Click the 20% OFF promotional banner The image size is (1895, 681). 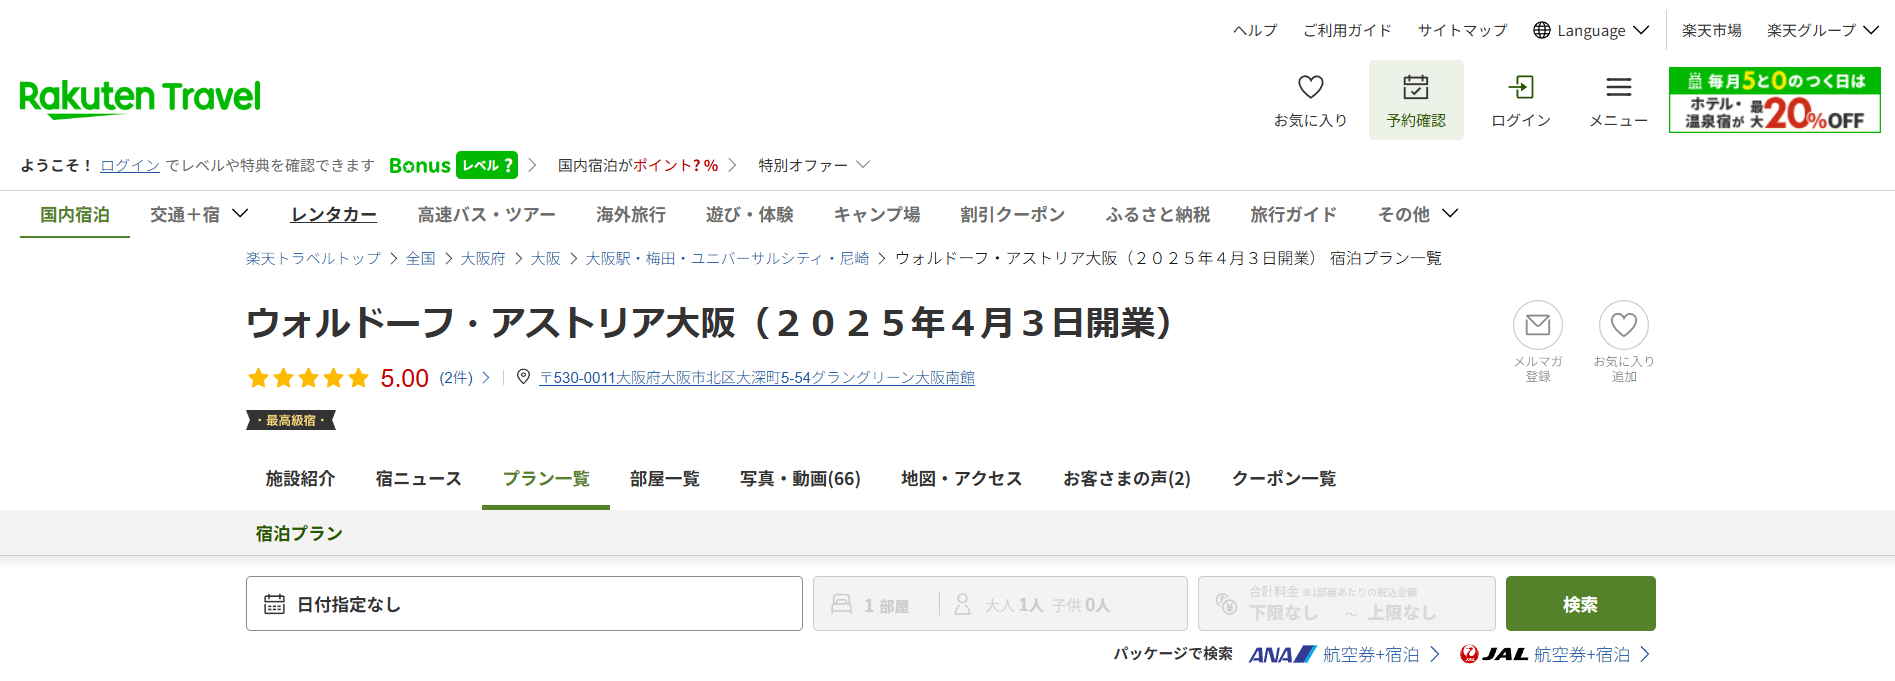[1774, 100]
